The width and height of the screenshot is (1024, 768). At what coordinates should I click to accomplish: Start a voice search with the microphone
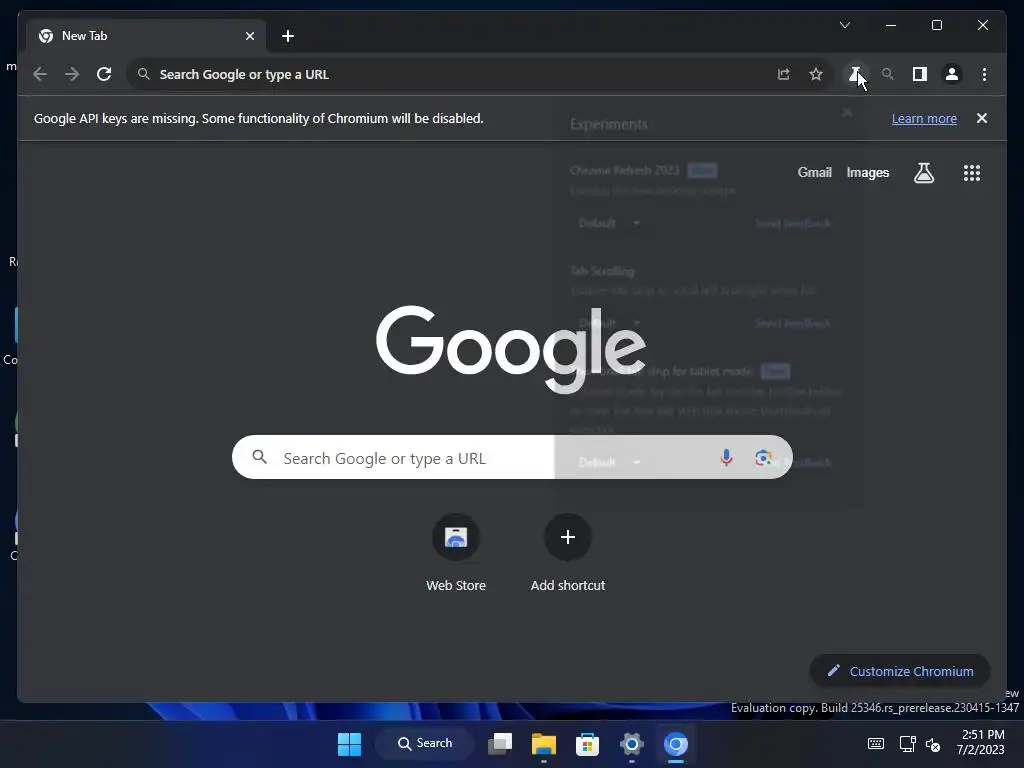tap(726, 458)
